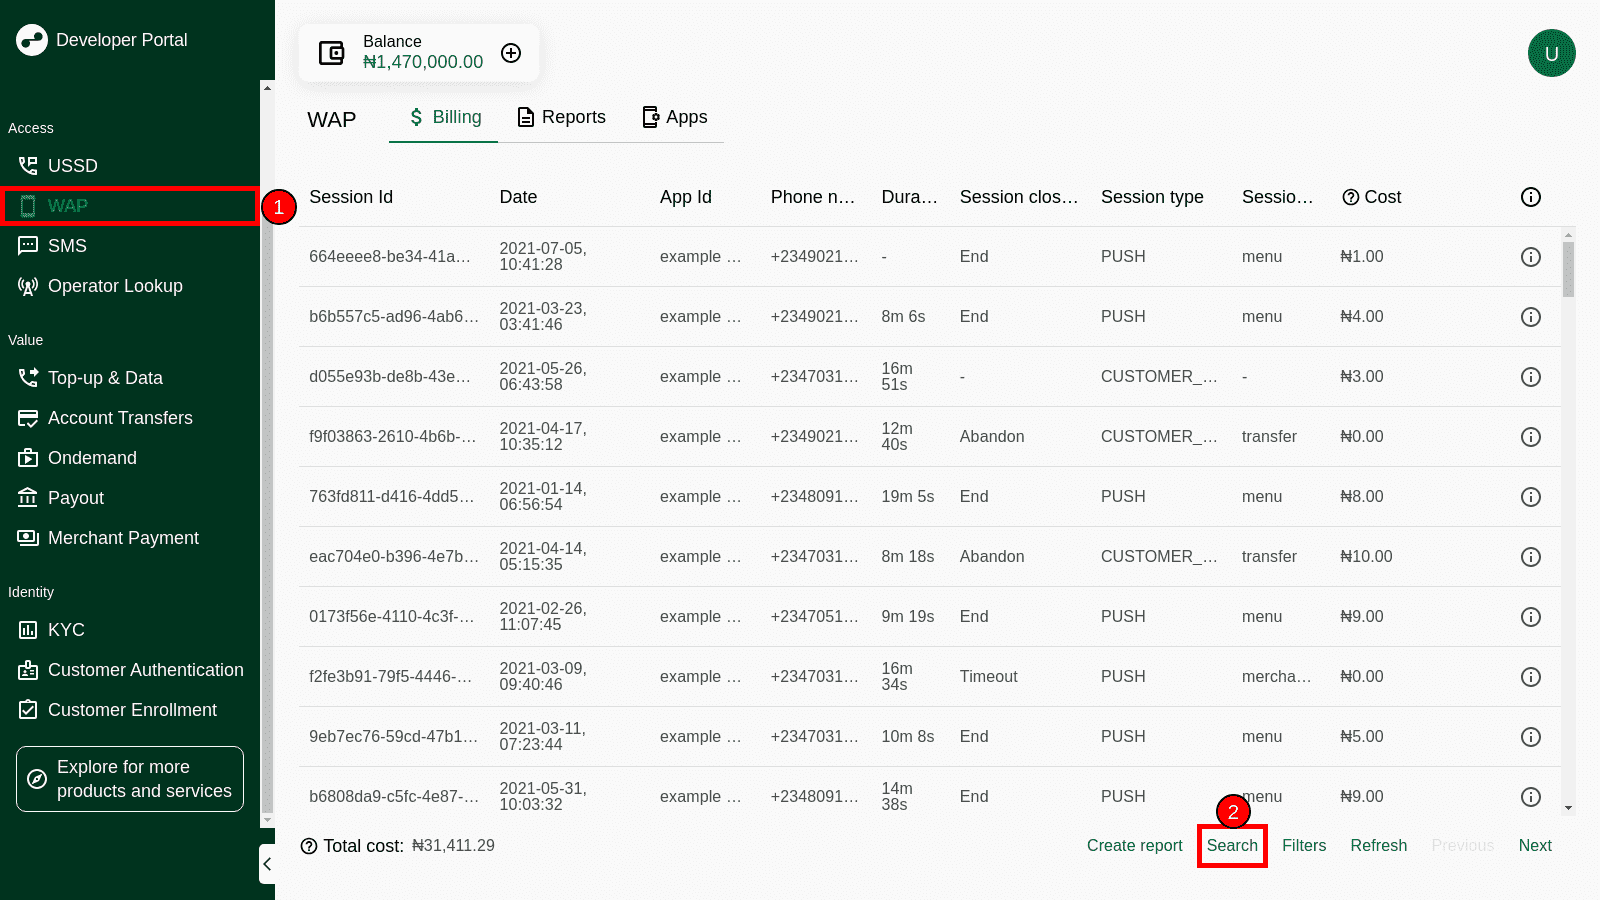Click the Create report link
This screenshot has width=1600, height=900.
(x=1134, y=846)
